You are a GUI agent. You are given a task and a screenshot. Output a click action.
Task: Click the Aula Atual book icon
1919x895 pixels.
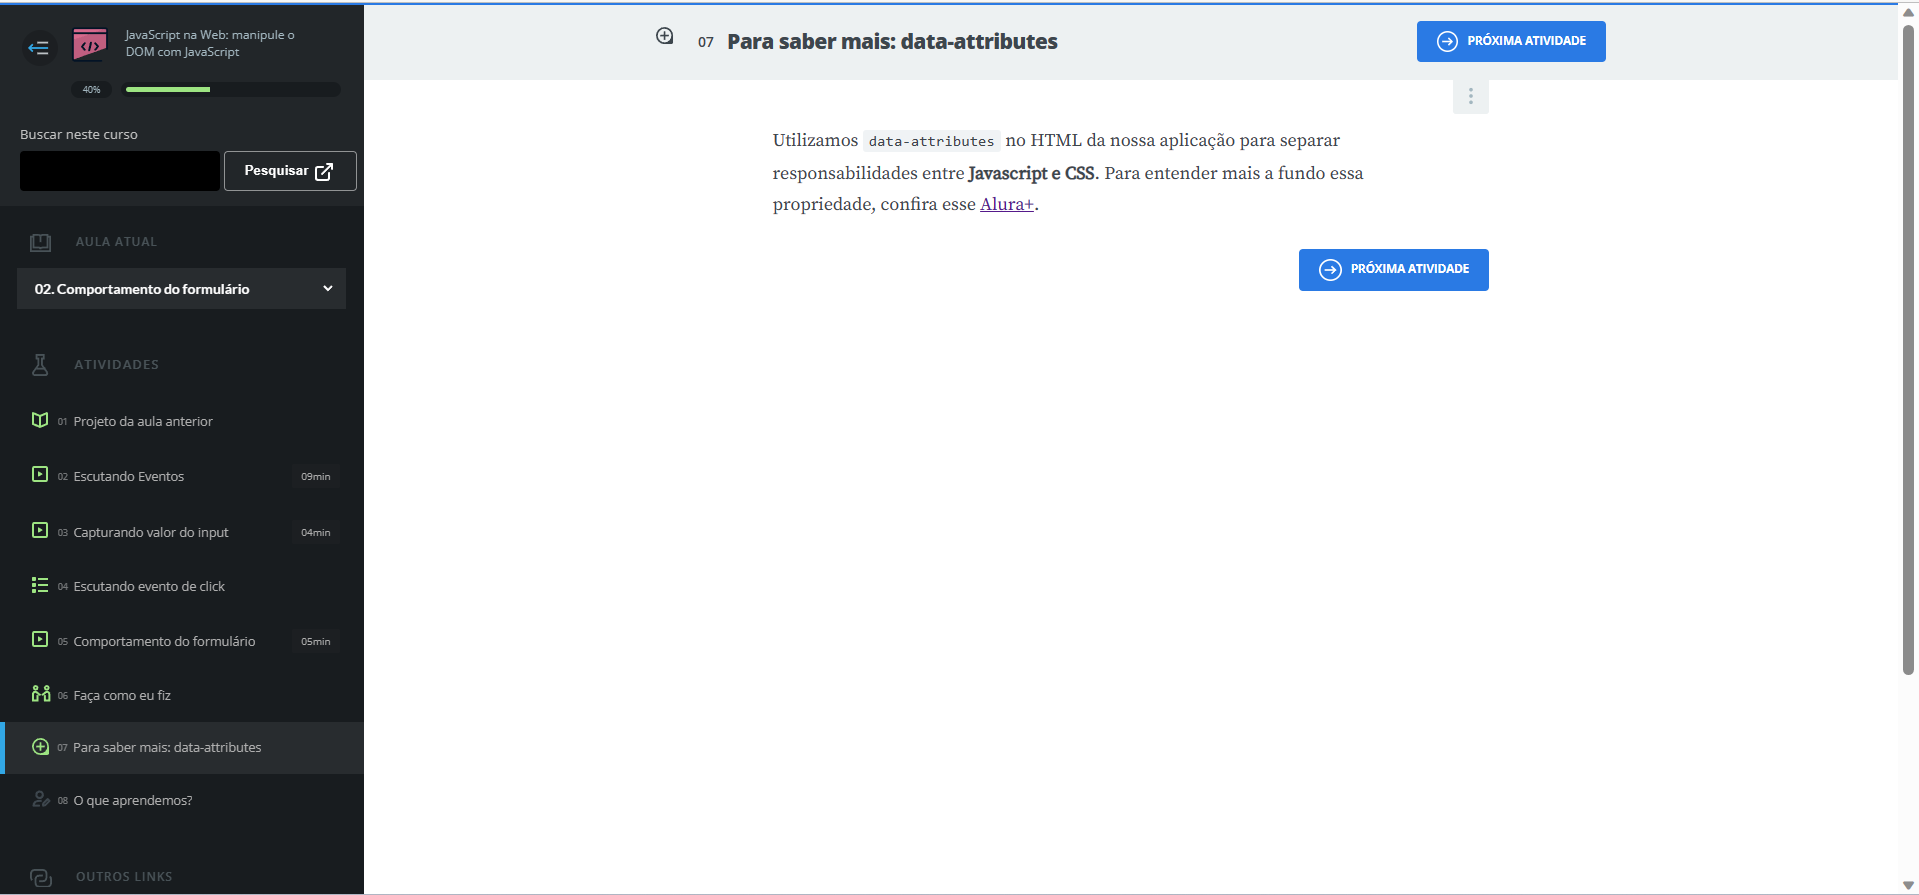(40, 242)
